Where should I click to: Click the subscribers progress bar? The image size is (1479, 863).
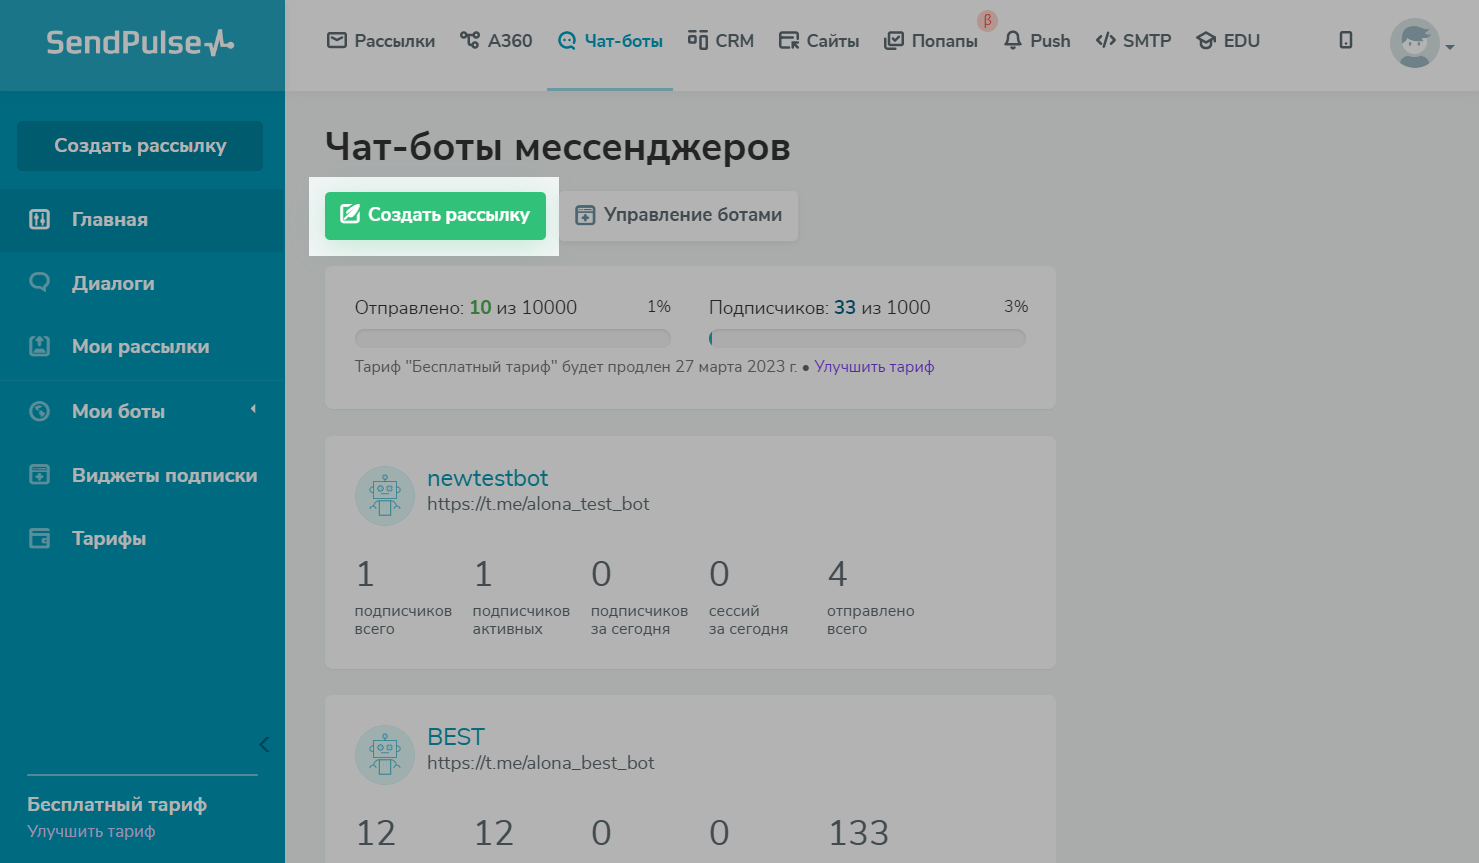[867, 338]
